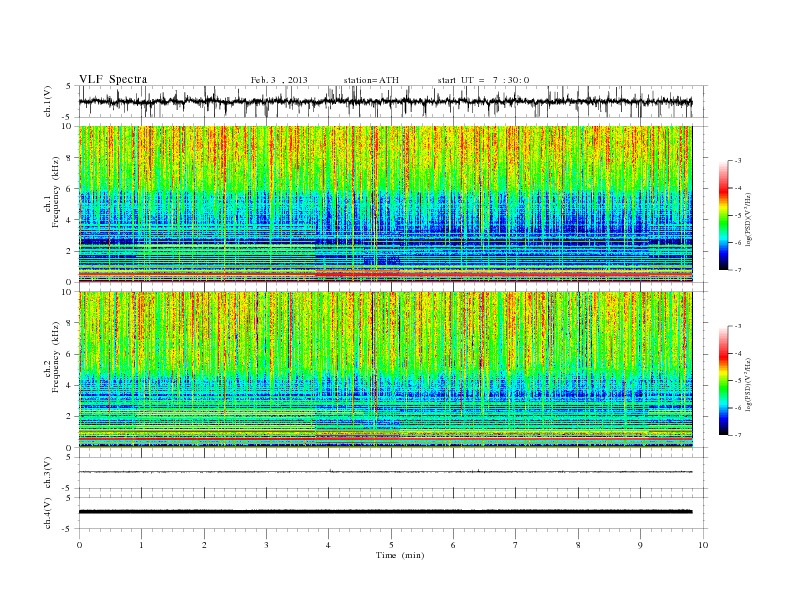Screen dimensions: 792x612
Task: Click the ch.1 spectrogram plot area
Action: tap(386, 204)
